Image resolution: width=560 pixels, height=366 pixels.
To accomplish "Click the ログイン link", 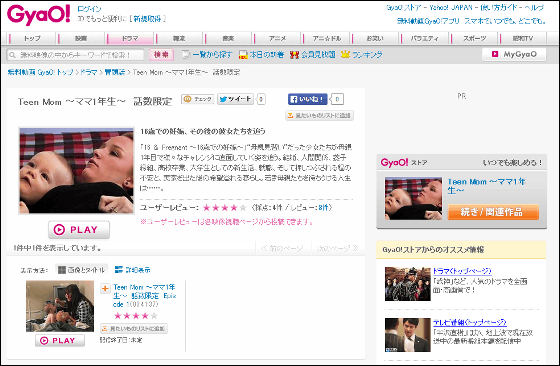I will [89, 9].
